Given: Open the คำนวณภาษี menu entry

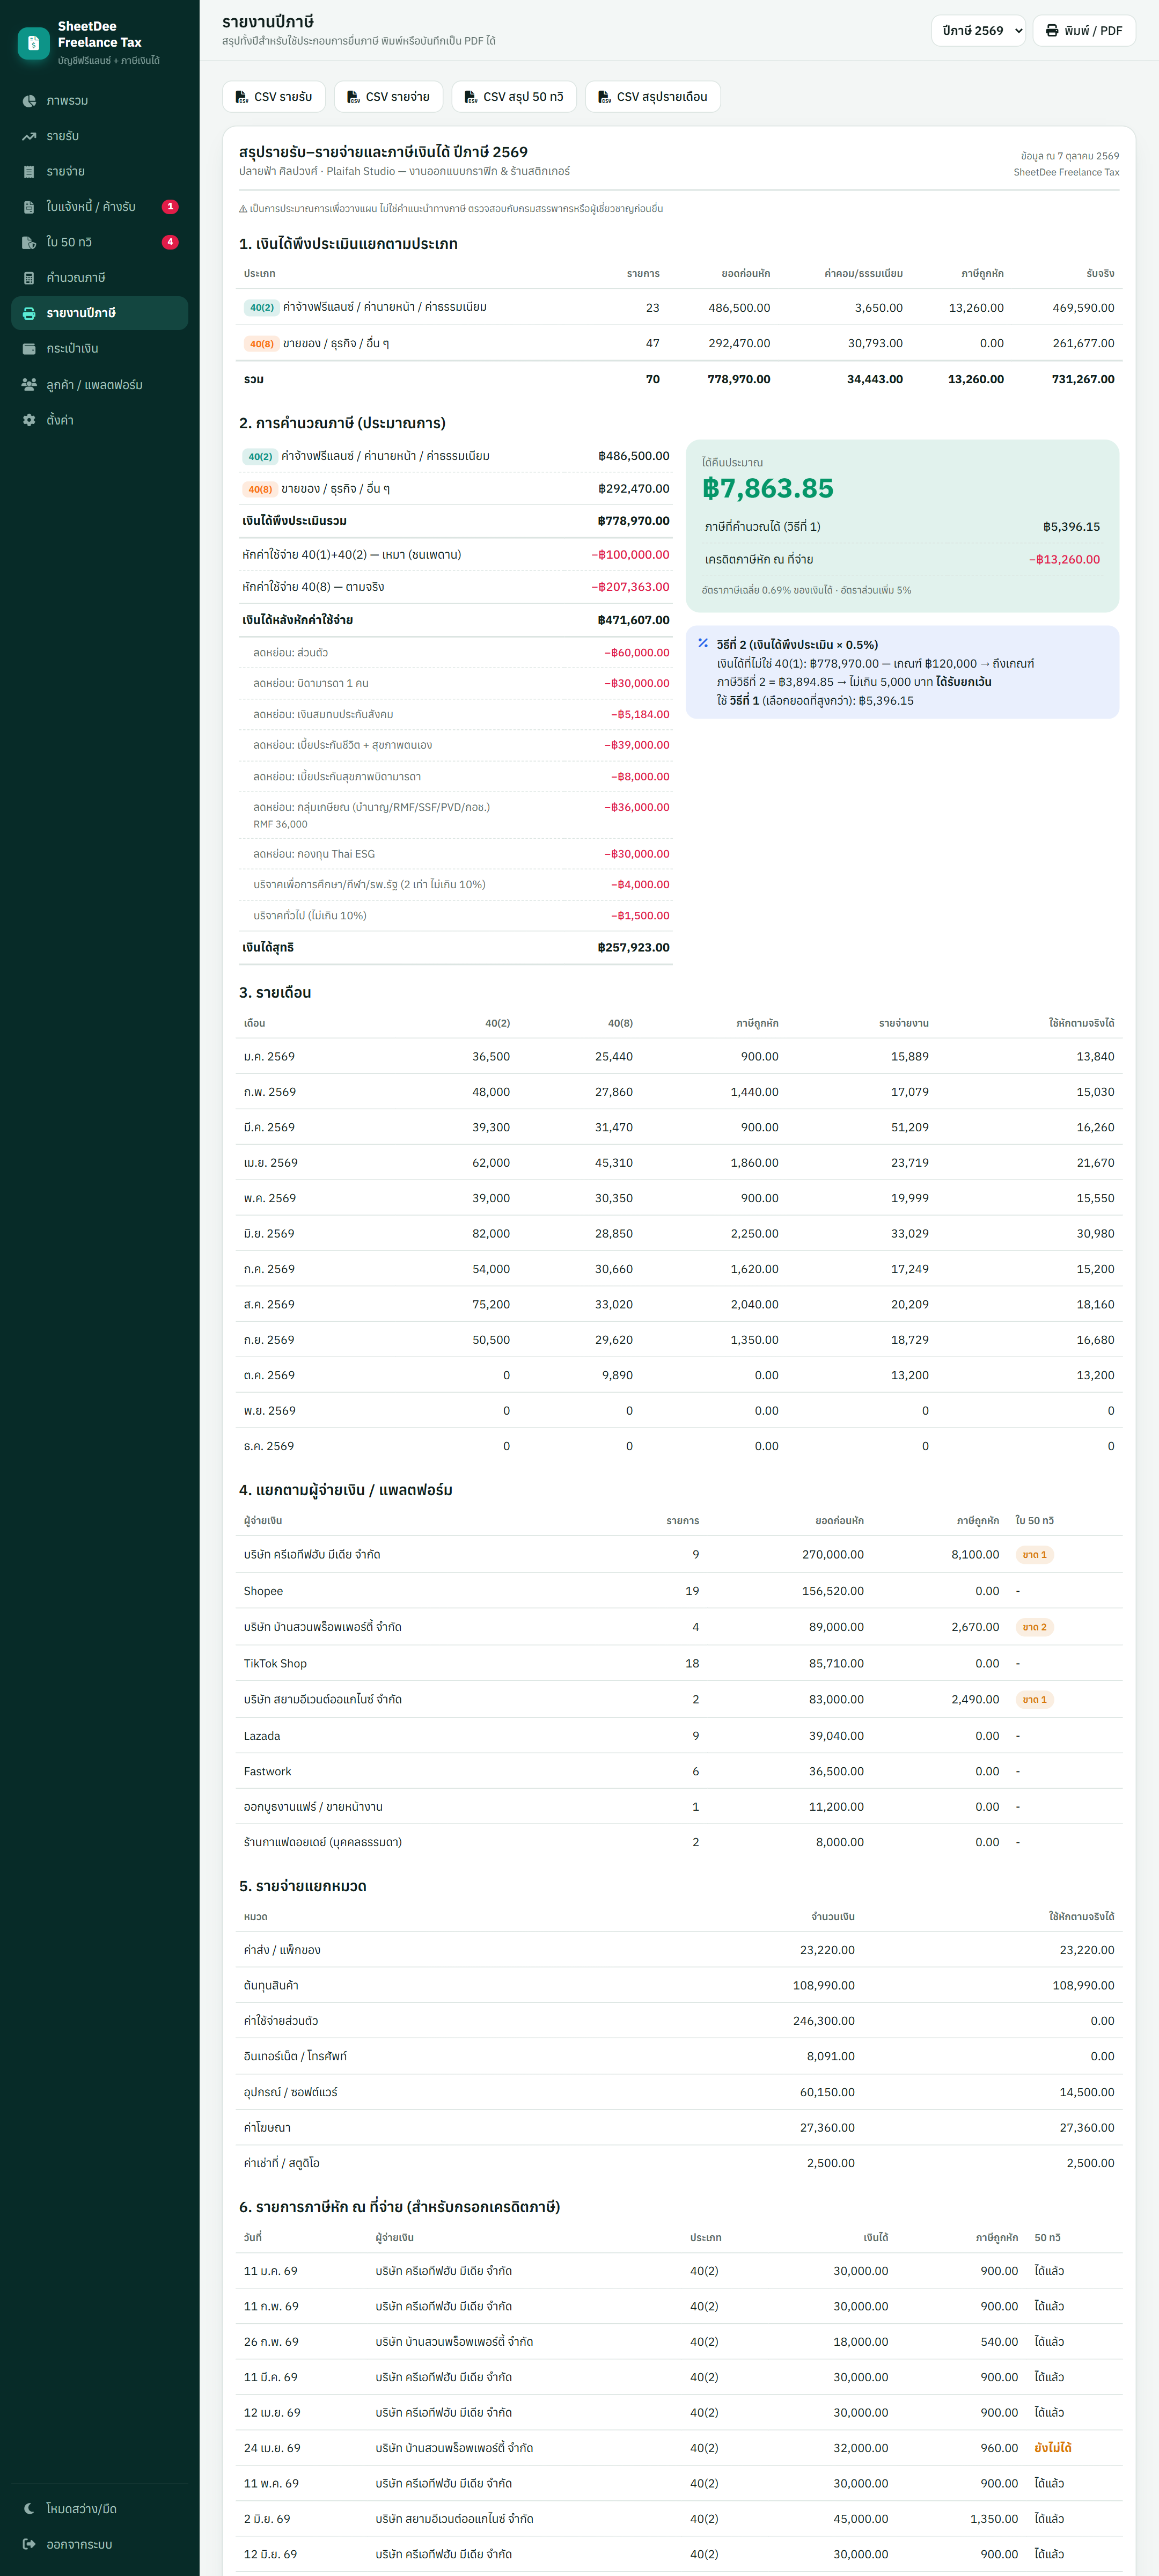Looking at the screenshot, I should (x=100, y=278).
